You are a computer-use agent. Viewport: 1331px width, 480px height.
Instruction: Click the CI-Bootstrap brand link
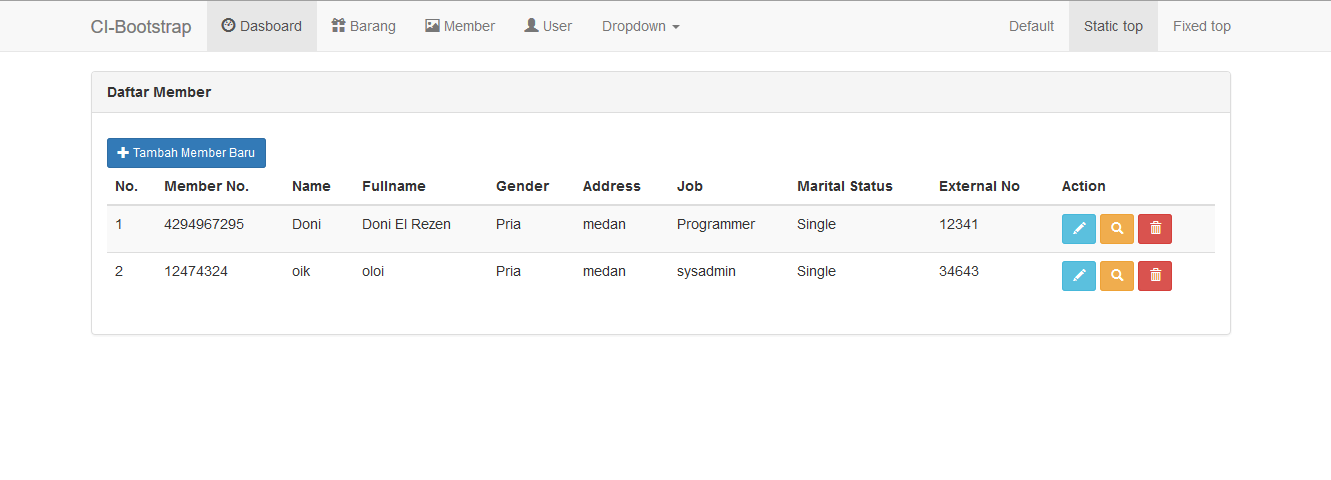pyautogui.click(x=141, y=27)
